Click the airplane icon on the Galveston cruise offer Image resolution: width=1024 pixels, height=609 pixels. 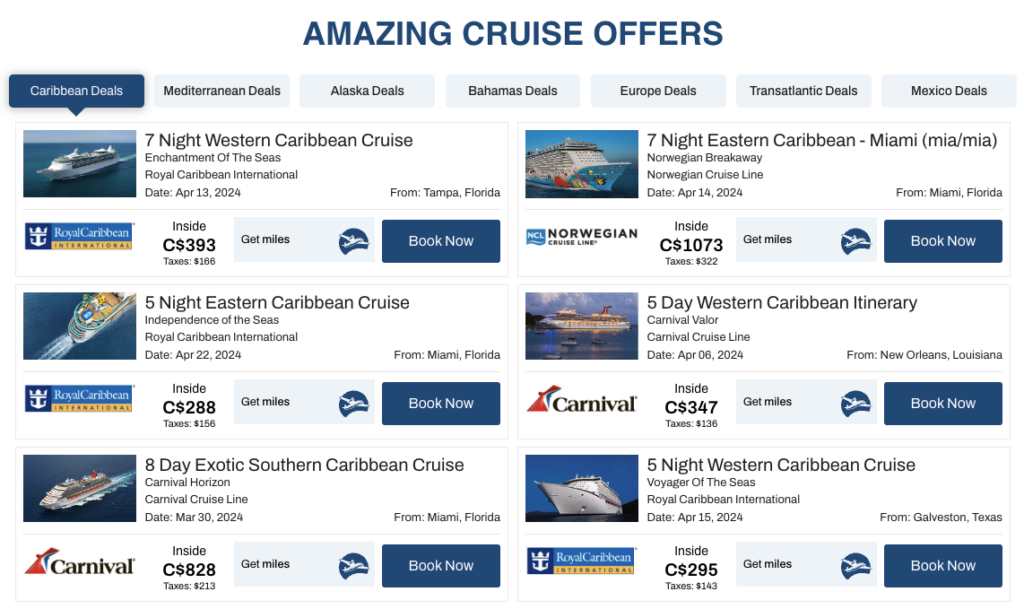click(x=856, y=563)
